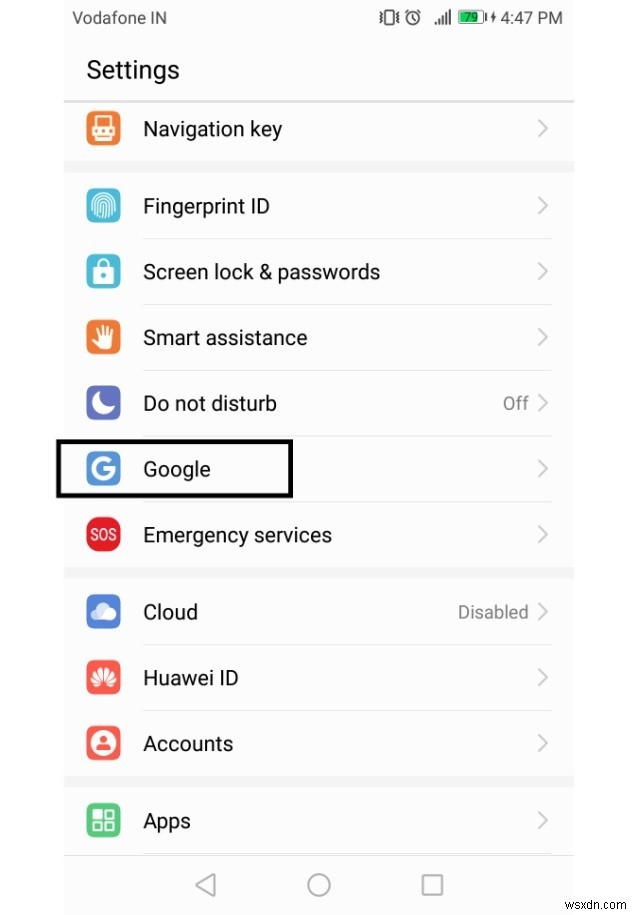The height and width of the screenshot is (915, 638).
Task: Tap the Do not disturb Off status
Action: 515,404
